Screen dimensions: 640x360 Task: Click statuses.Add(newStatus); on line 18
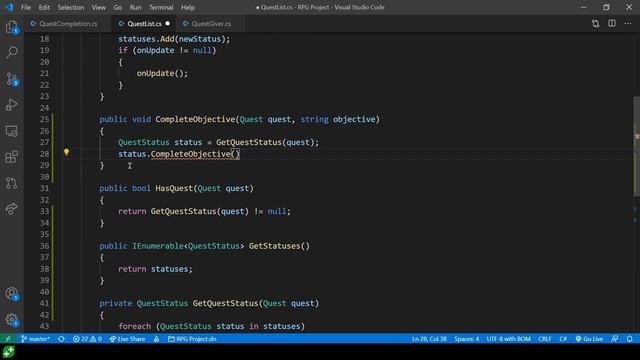(x=174, y=39)
